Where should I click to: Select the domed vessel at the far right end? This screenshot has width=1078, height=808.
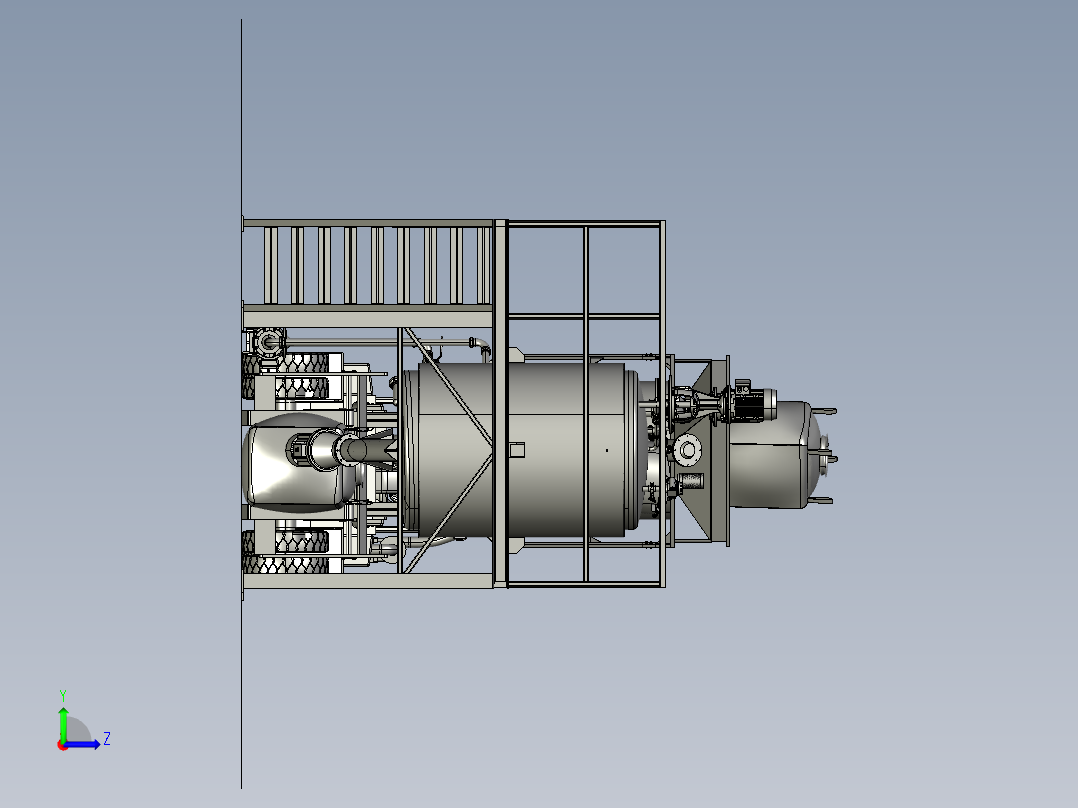[x=777, y=455]
